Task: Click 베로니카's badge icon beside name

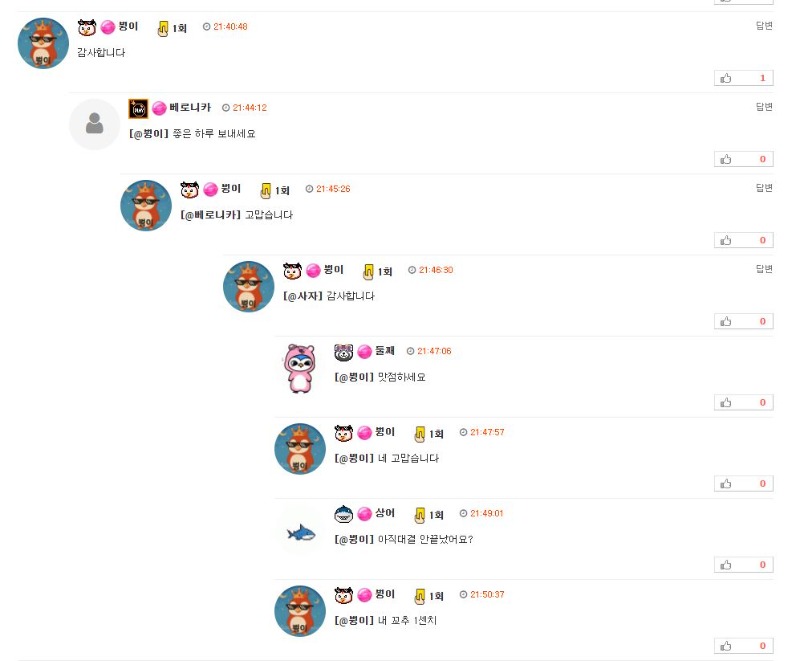Action: [138, 109]
